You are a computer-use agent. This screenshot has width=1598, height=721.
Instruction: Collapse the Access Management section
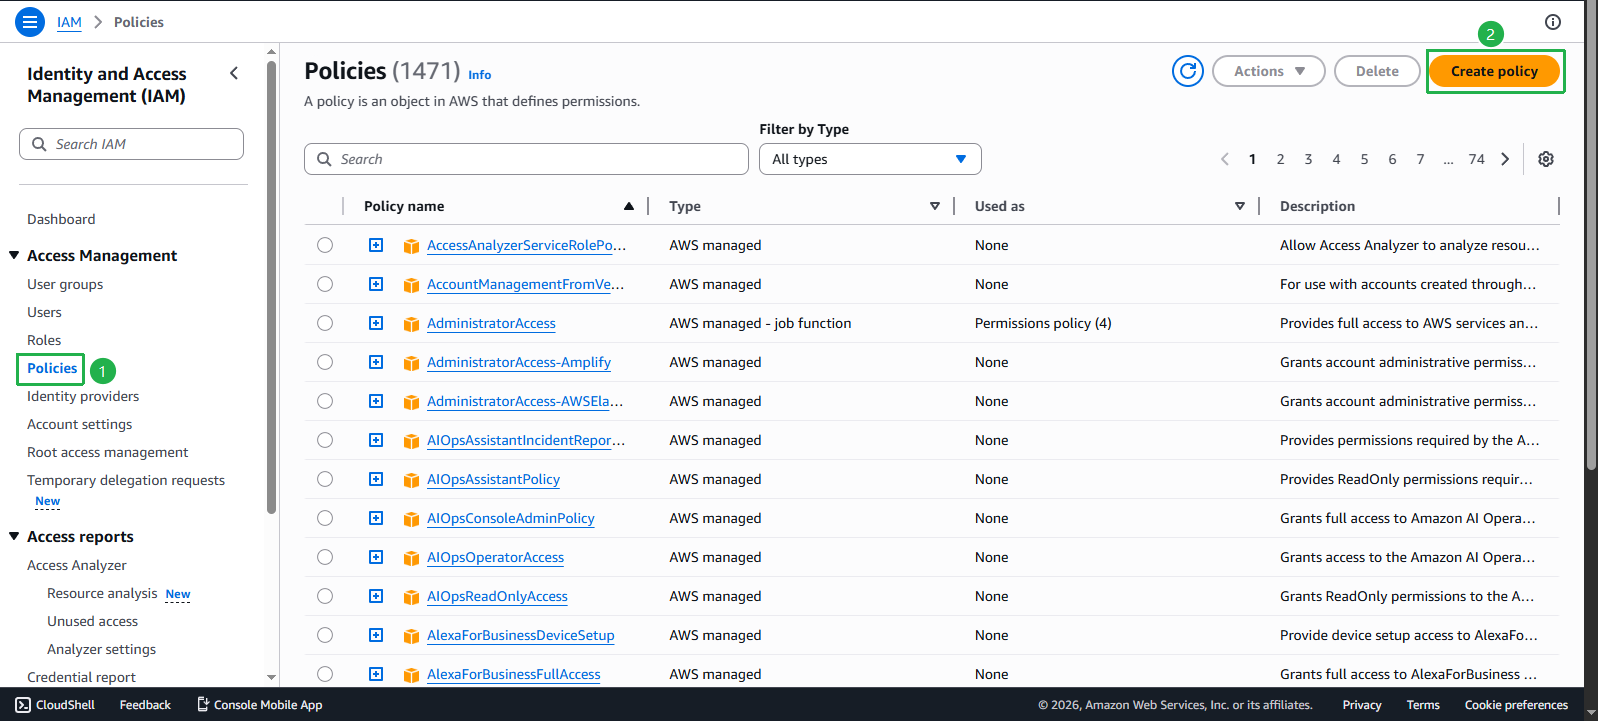tap(14, 255)
